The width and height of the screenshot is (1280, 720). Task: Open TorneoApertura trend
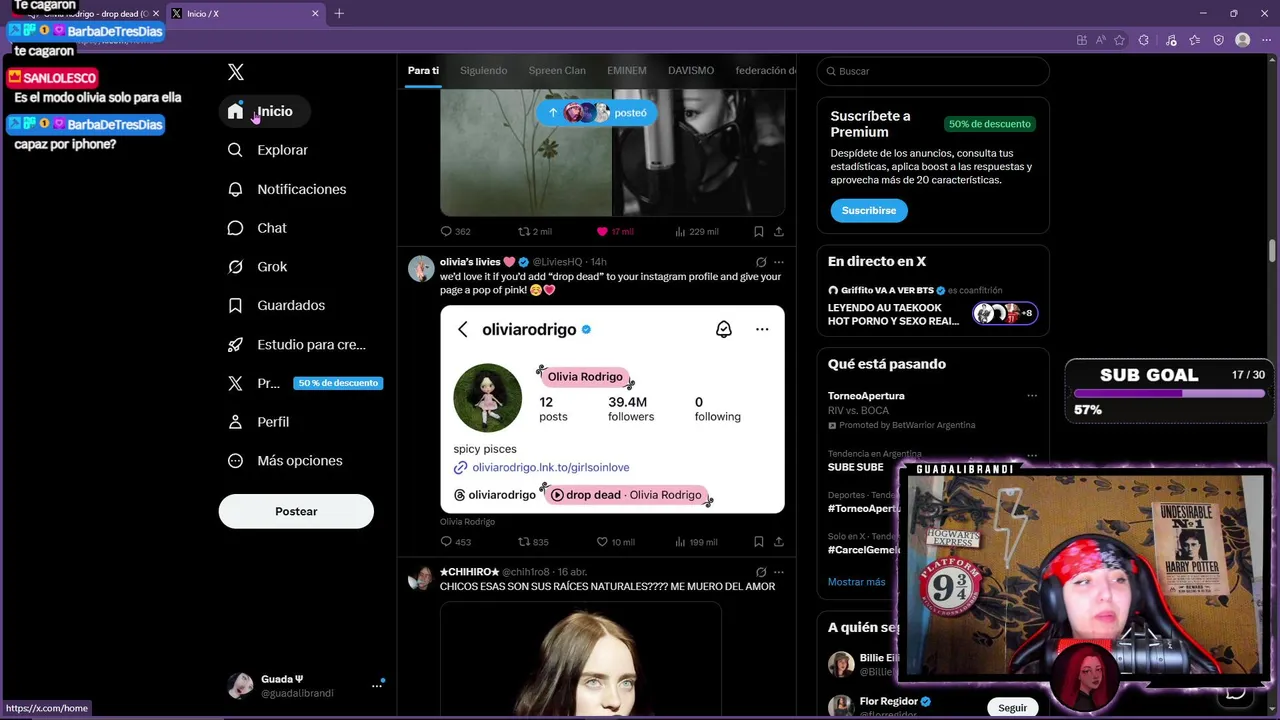(x=866, y=396)
